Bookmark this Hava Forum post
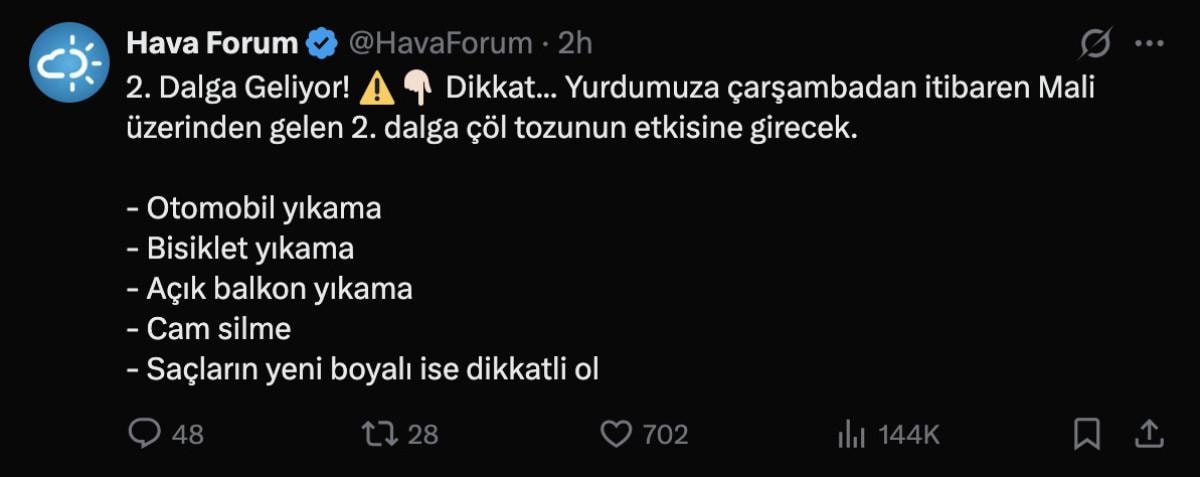Viewport: 1200px width, 477px height. 1087,433
